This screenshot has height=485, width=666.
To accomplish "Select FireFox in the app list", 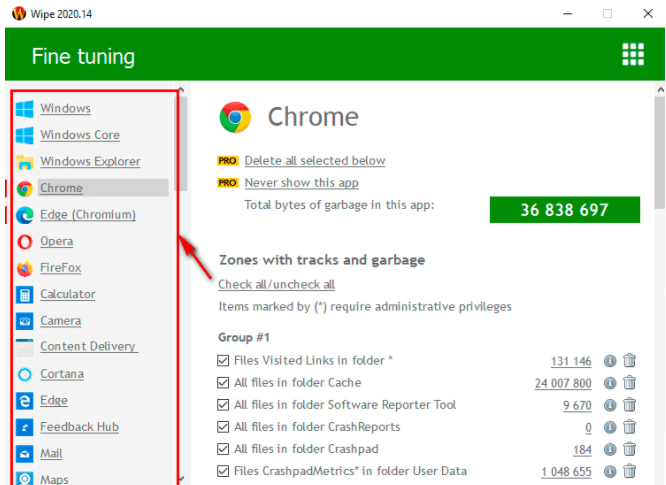I will click(x=60, y=268).
